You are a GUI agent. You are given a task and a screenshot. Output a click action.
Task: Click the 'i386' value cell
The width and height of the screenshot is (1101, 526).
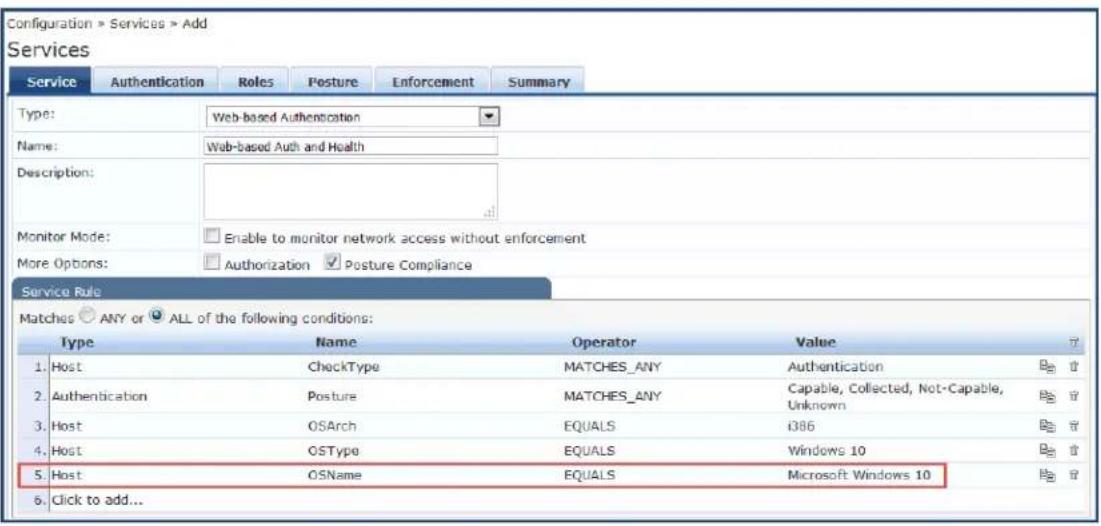coord(800,425)
